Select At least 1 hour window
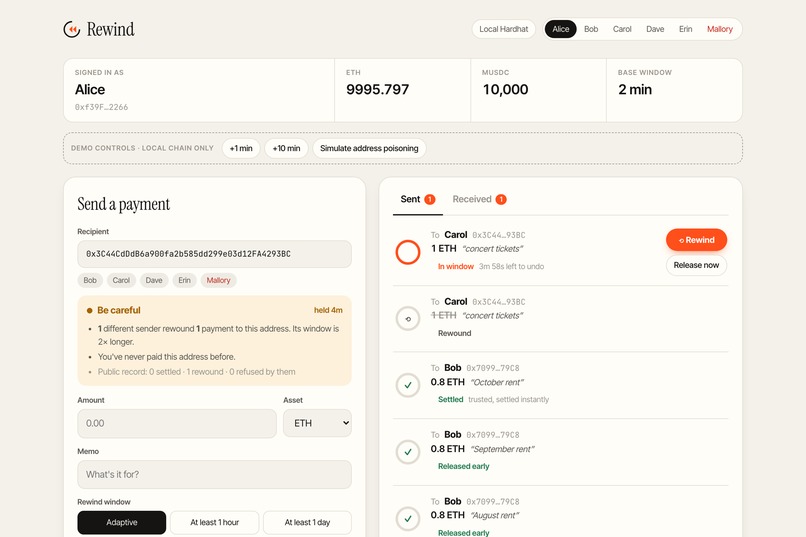Screen dimensions: 806x537 pyautogui.click(x=214, y=523)
